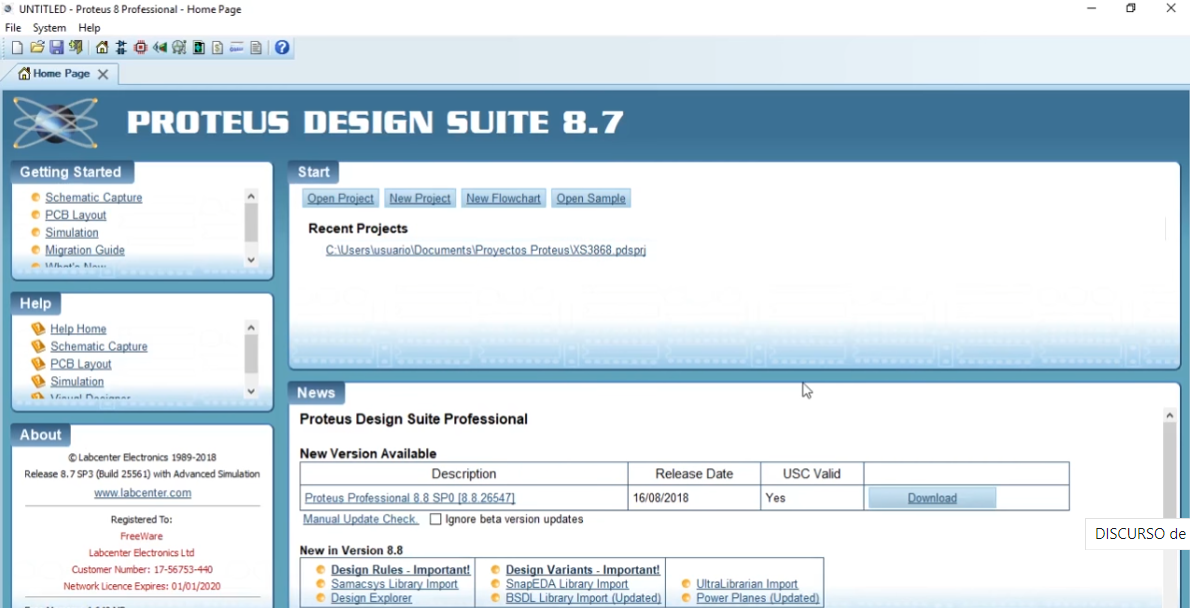Open the Gerber Viewer toolbar icon
The image size is (1190, 608).
click(x=179, y=48)
